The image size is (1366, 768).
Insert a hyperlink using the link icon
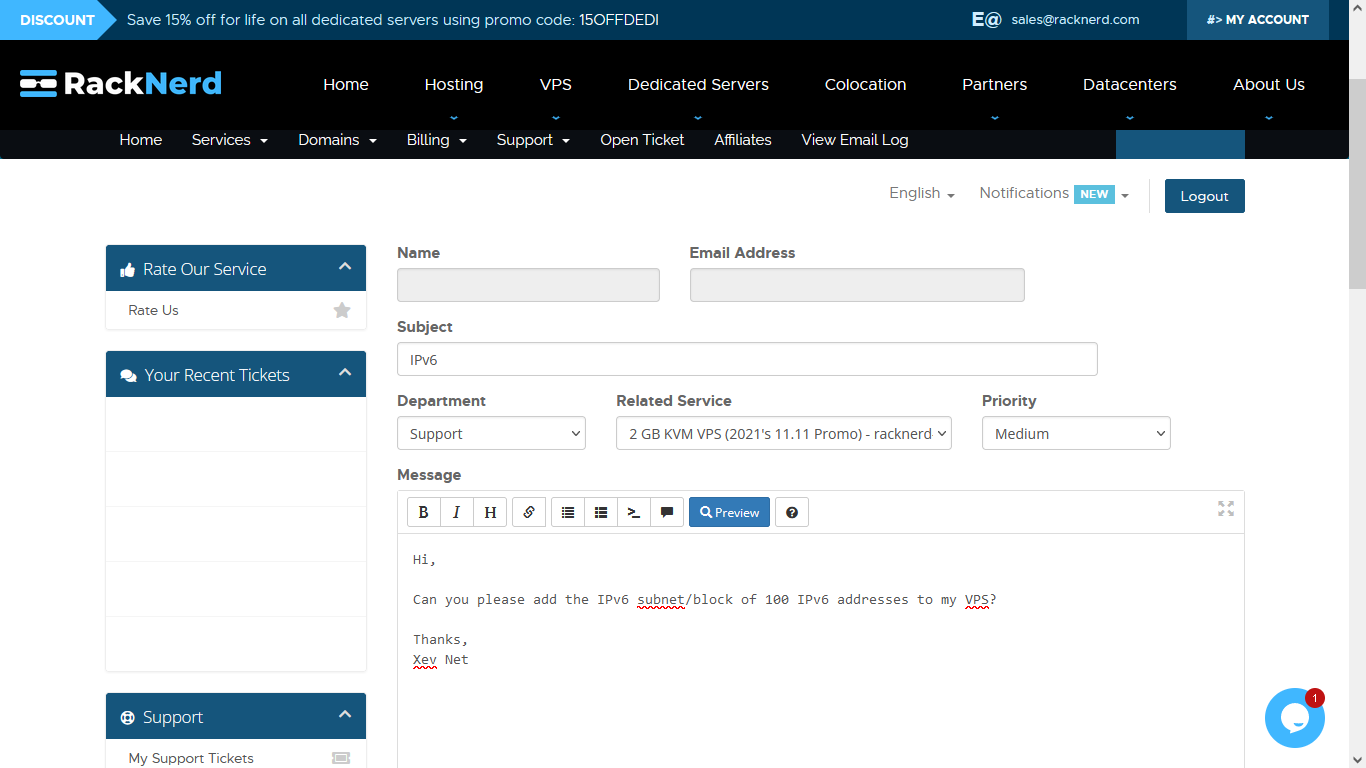pos(529,512)
